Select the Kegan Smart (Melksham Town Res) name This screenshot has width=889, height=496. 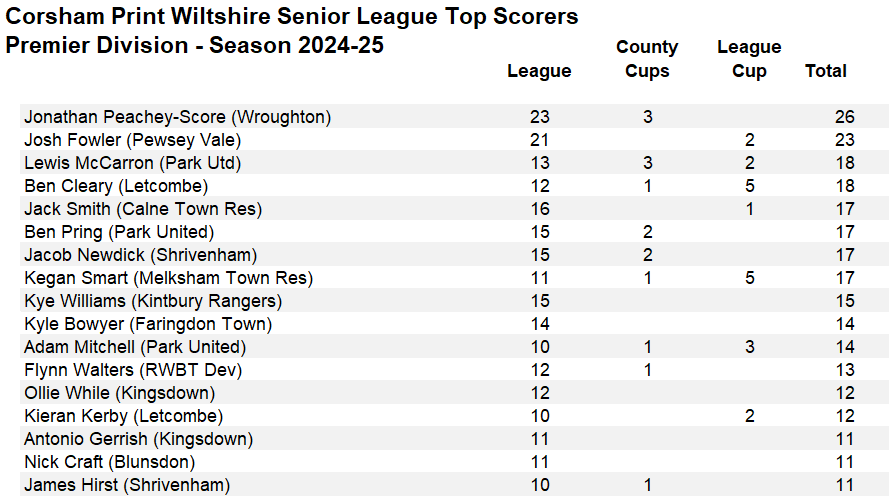[x=168, y=278]
